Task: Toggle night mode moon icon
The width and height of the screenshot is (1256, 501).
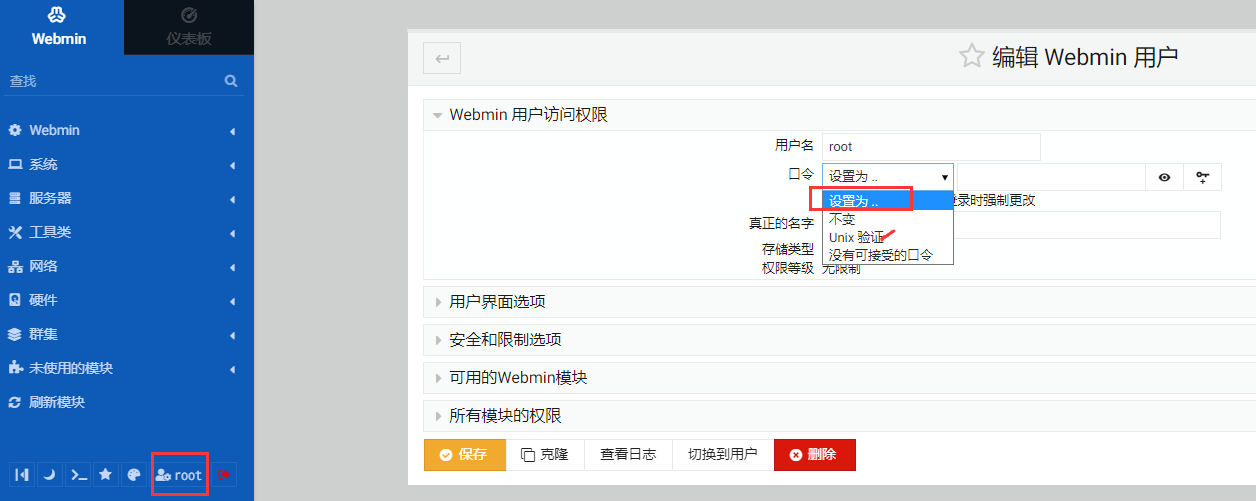Action: point(49,475)
